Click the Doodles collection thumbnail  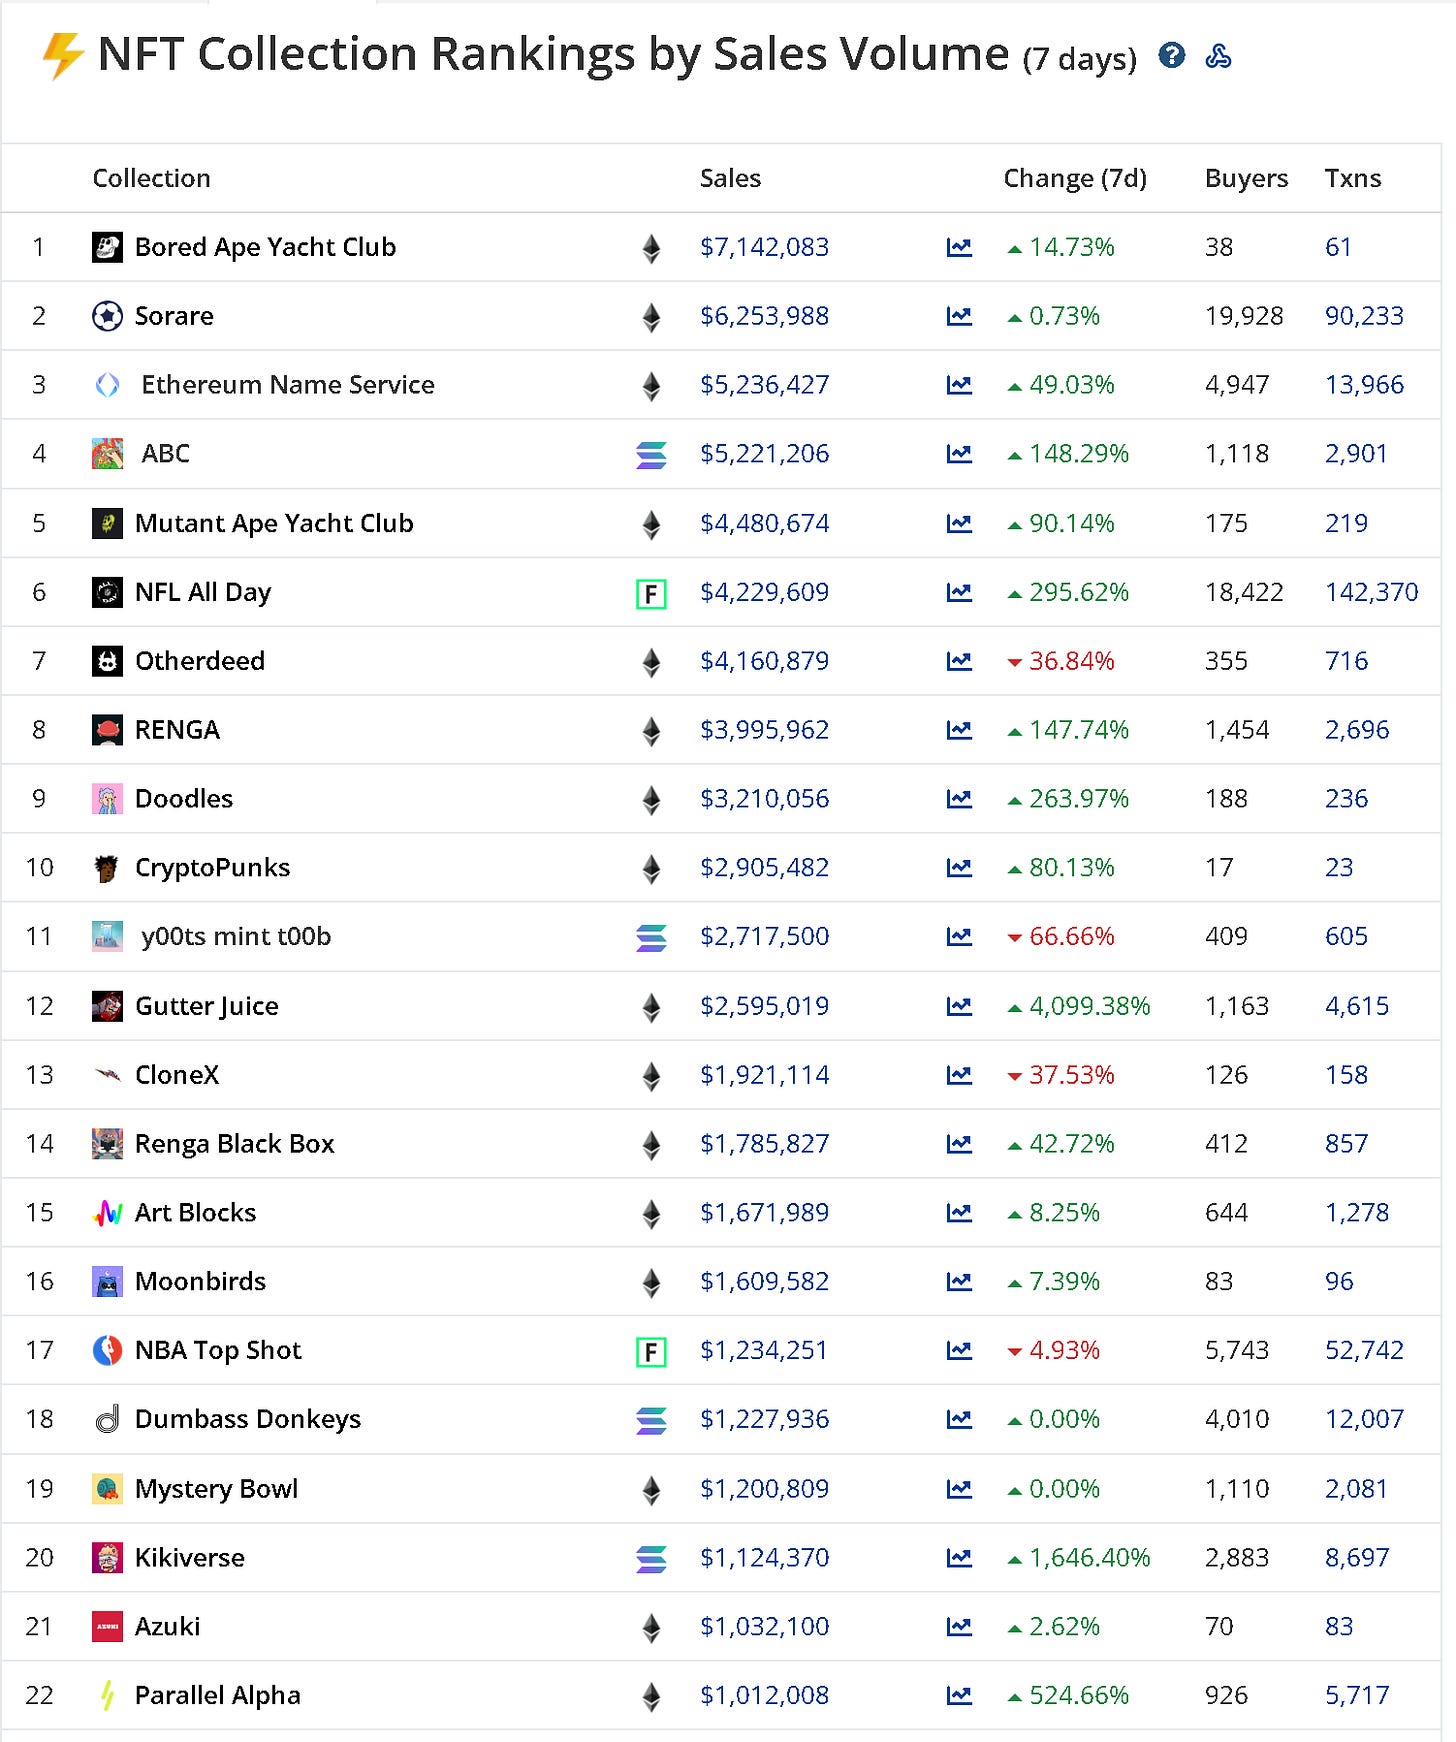tap(107, 799)
